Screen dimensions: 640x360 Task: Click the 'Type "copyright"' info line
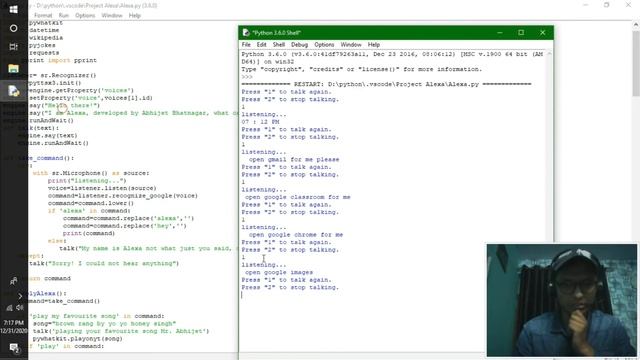coord(362,69)
